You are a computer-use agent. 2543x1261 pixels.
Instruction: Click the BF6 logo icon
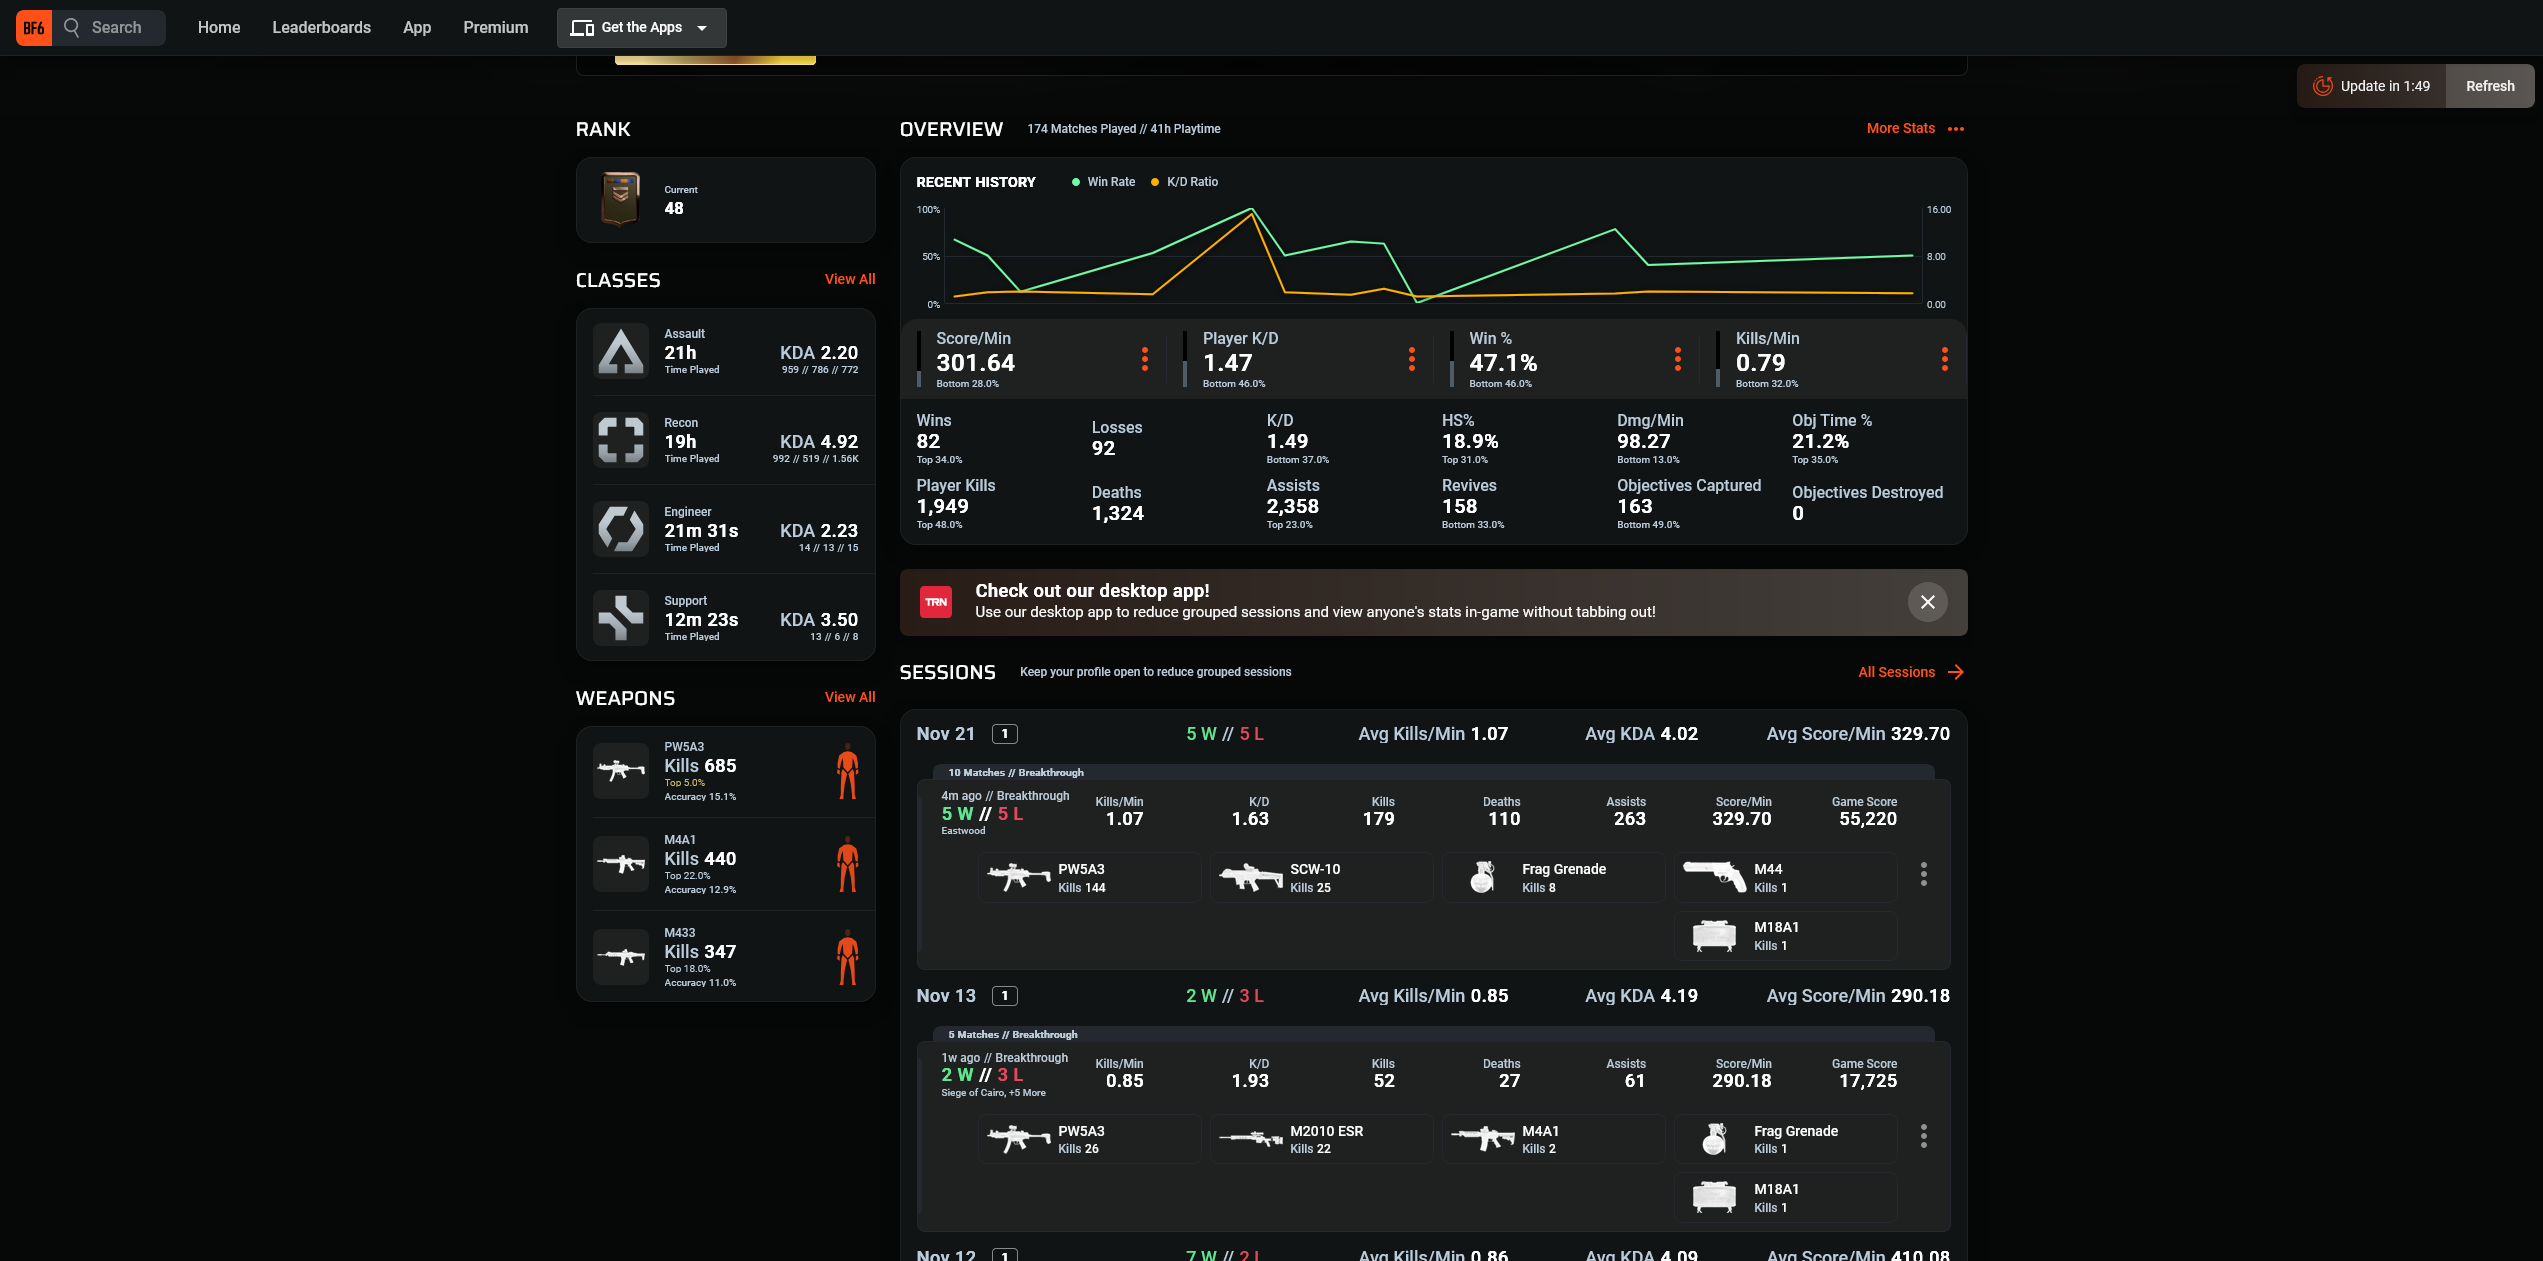(34, 28)
